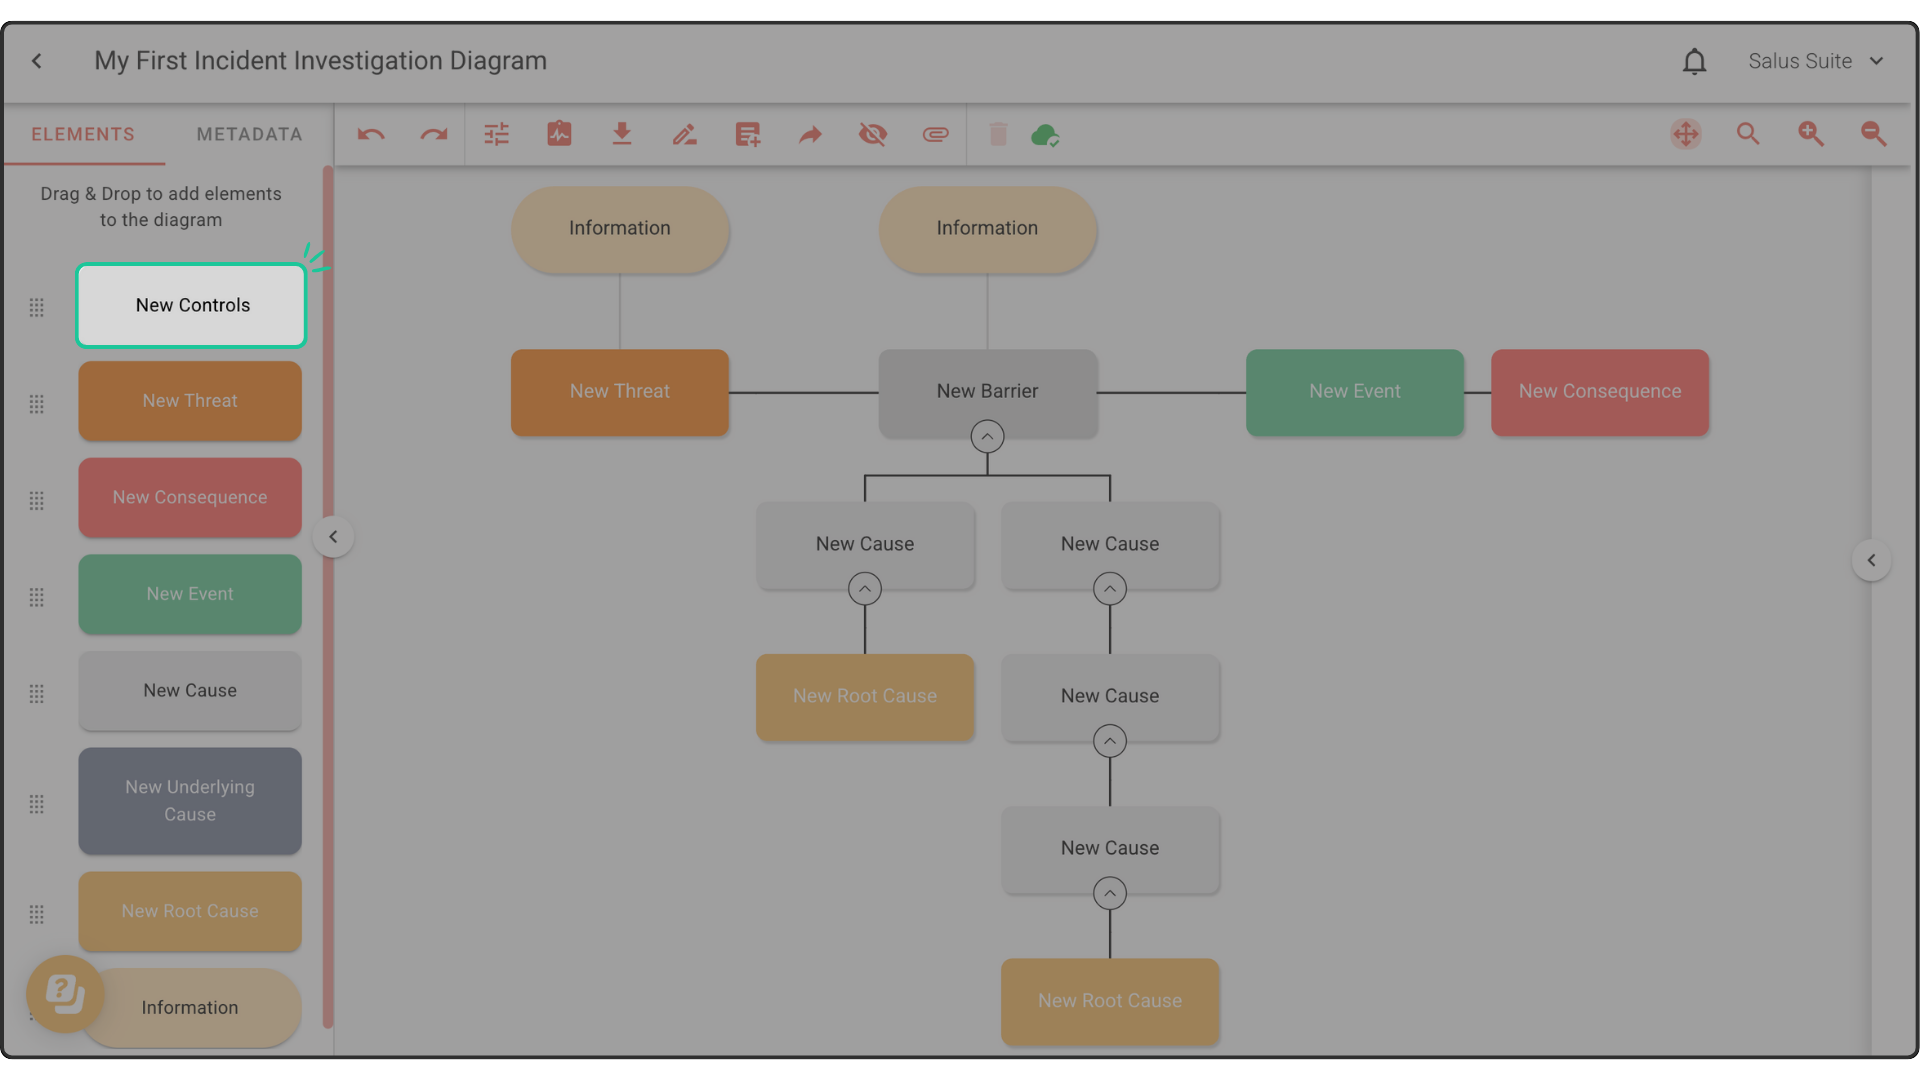Screen dimensions: 1920x1080
Task: Open the notifications bell
Action: 1694,62
